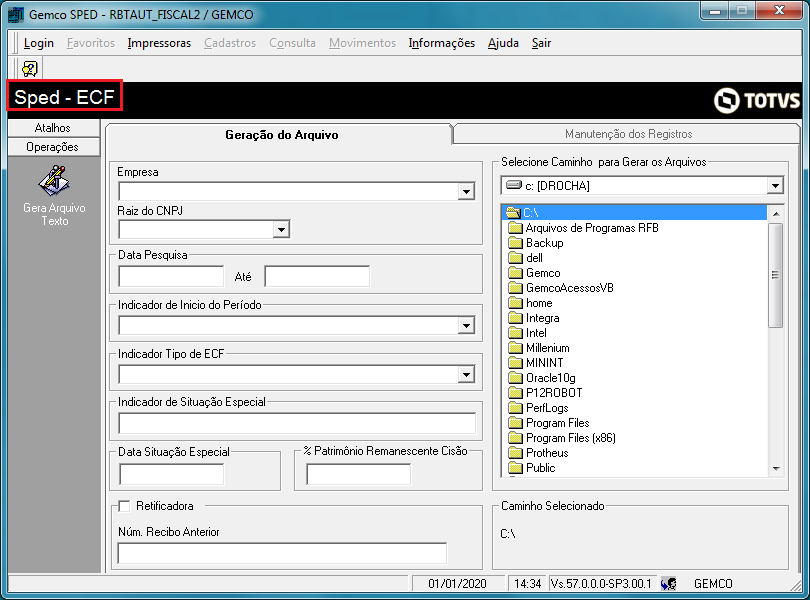Image resolution: width=810 pixels, height=601 pixels.
Task: Select the PerfLogs folder
Action: 538,408
